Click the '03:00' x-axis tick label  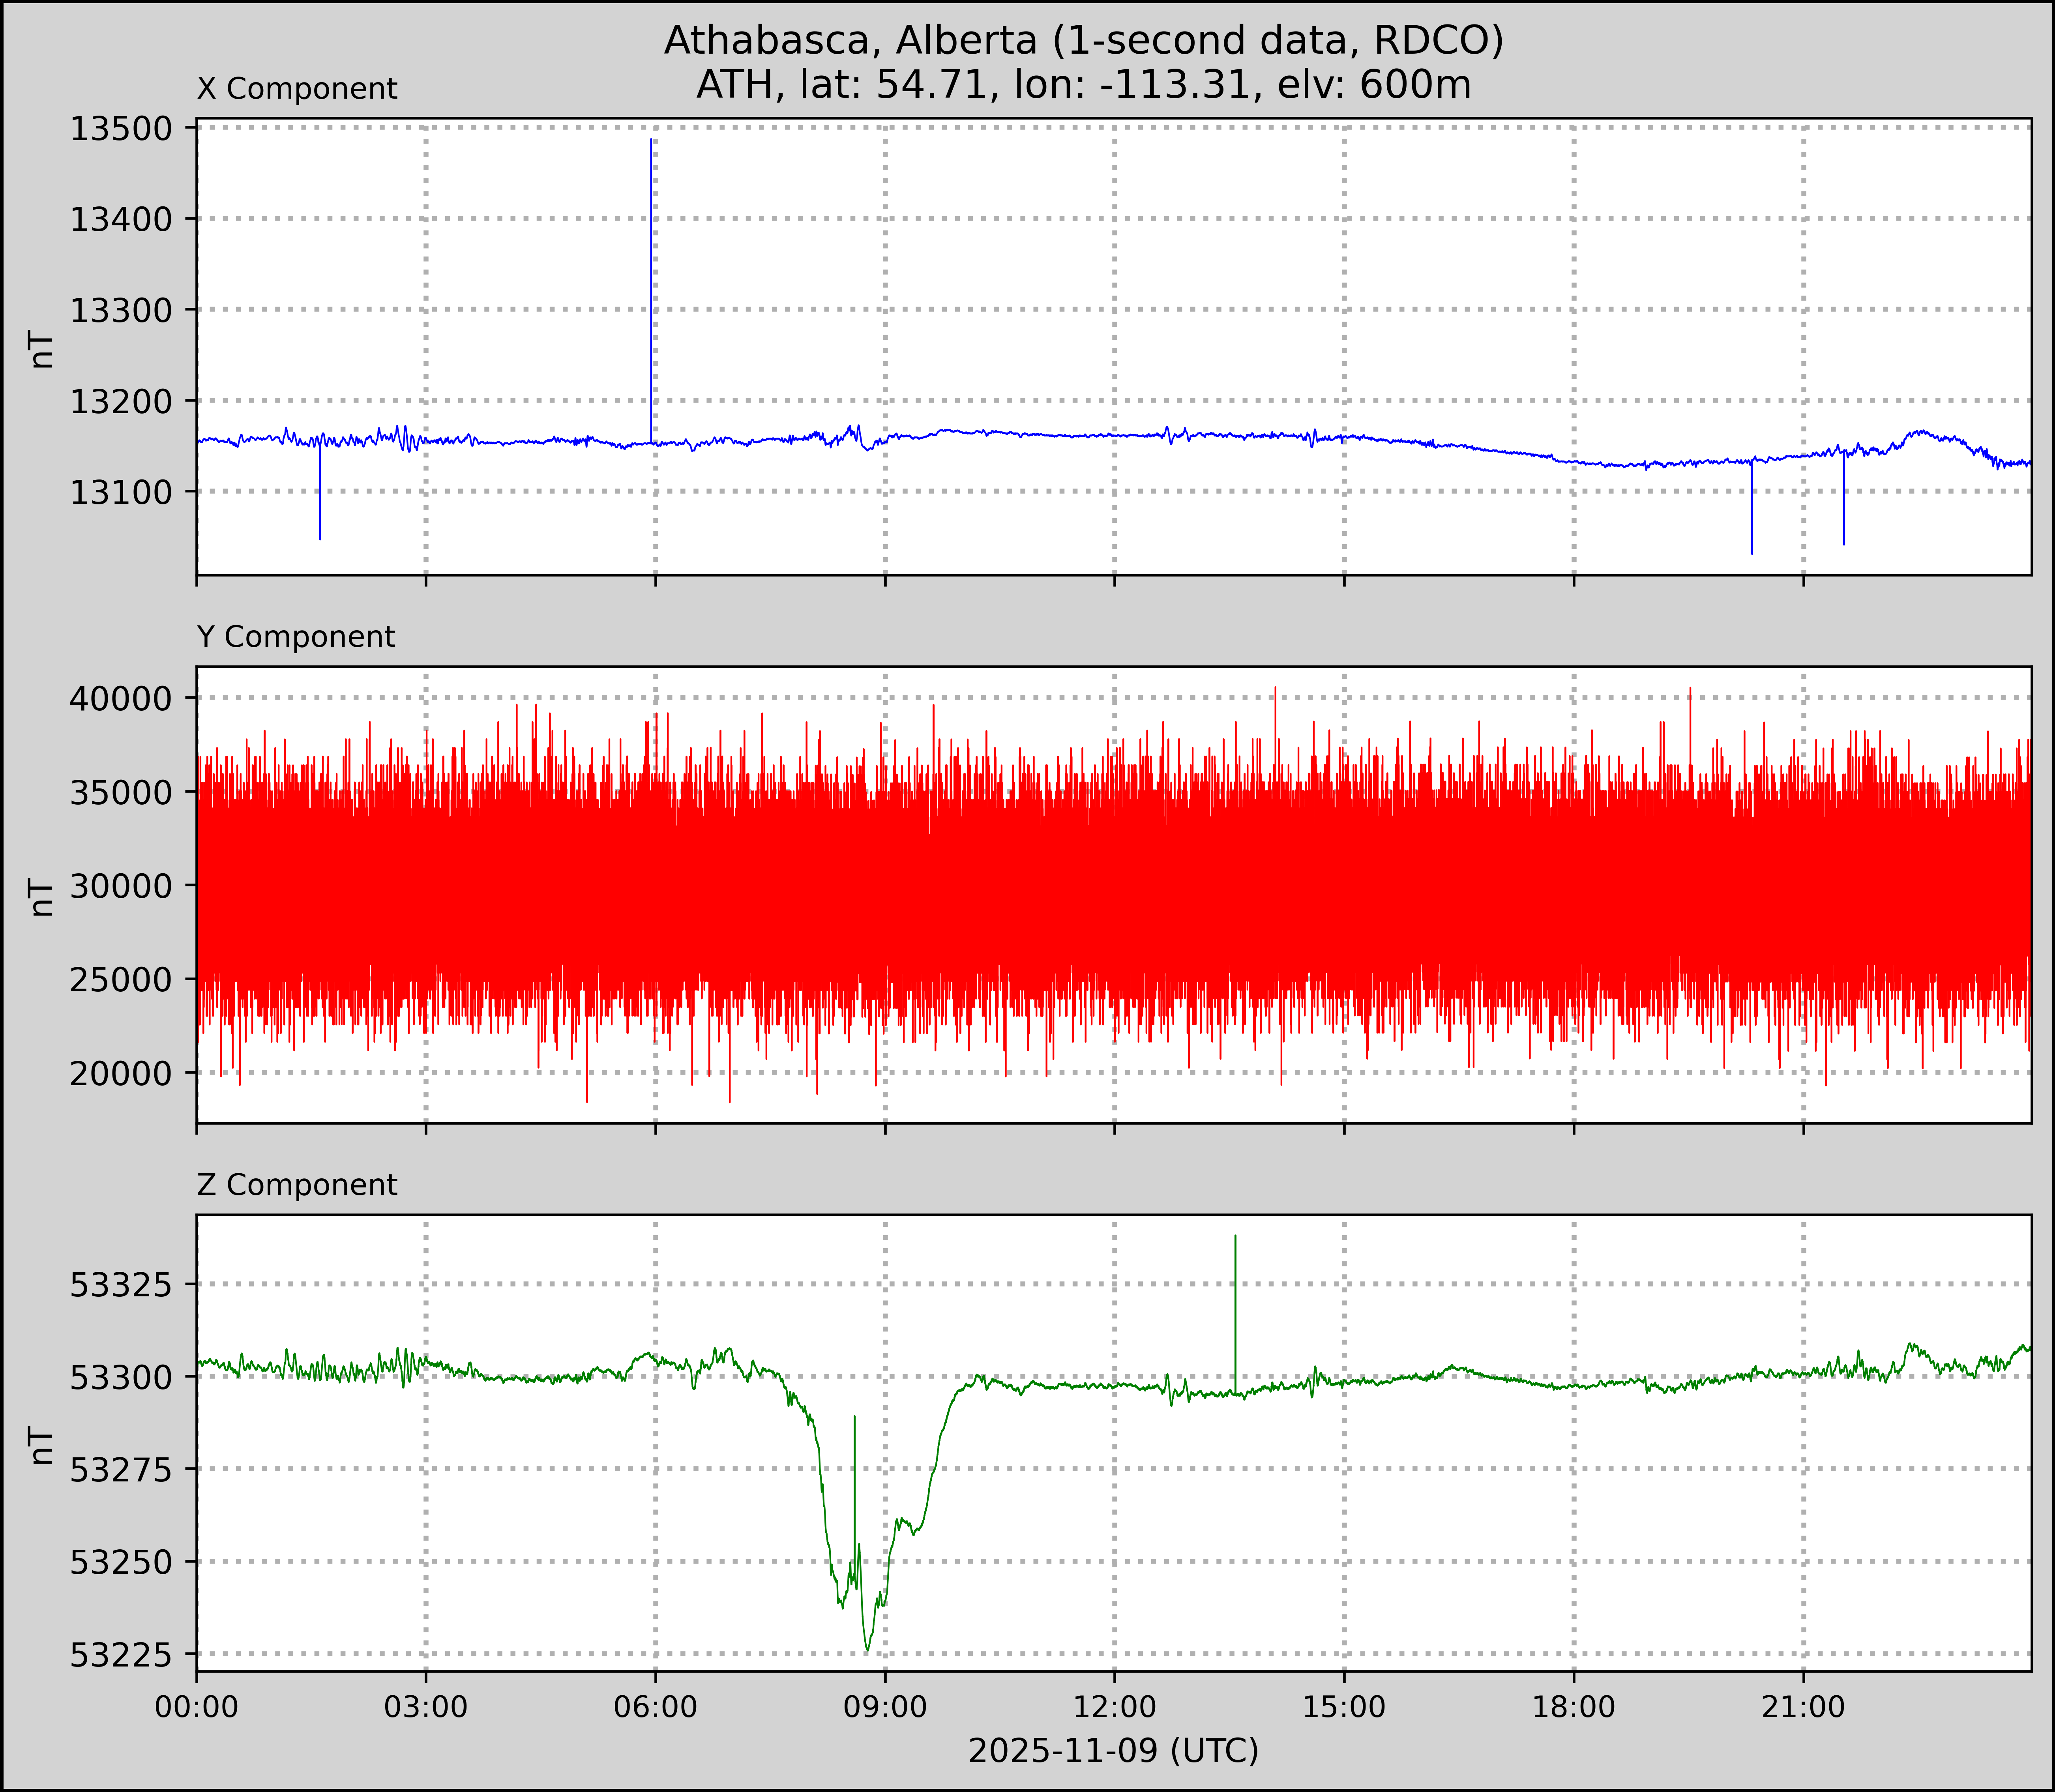[x=426, y=1707]
